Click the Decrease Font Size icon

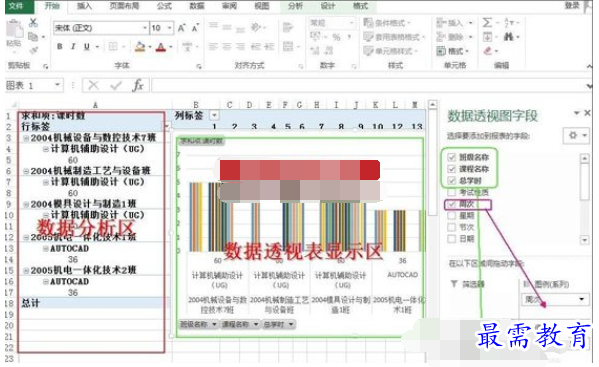[x=195, y=28]
